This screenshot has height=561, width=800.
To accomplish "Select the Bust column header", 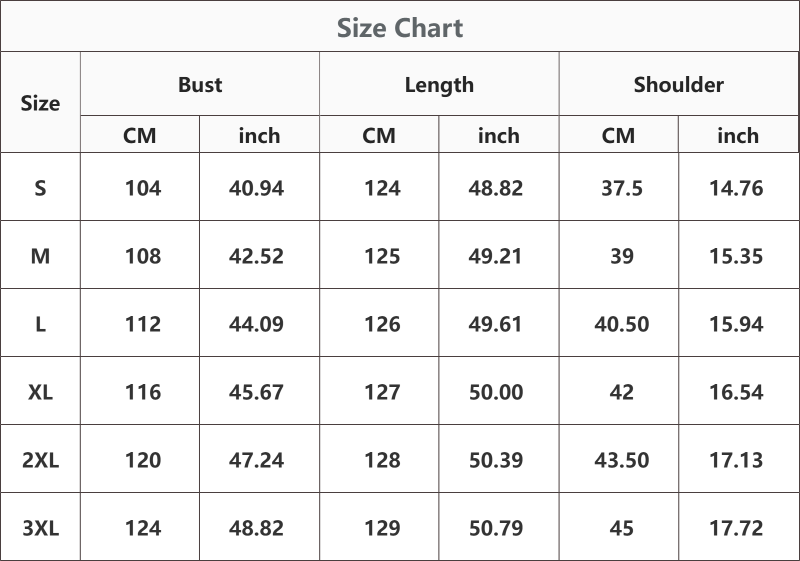I will pos(200,84).
